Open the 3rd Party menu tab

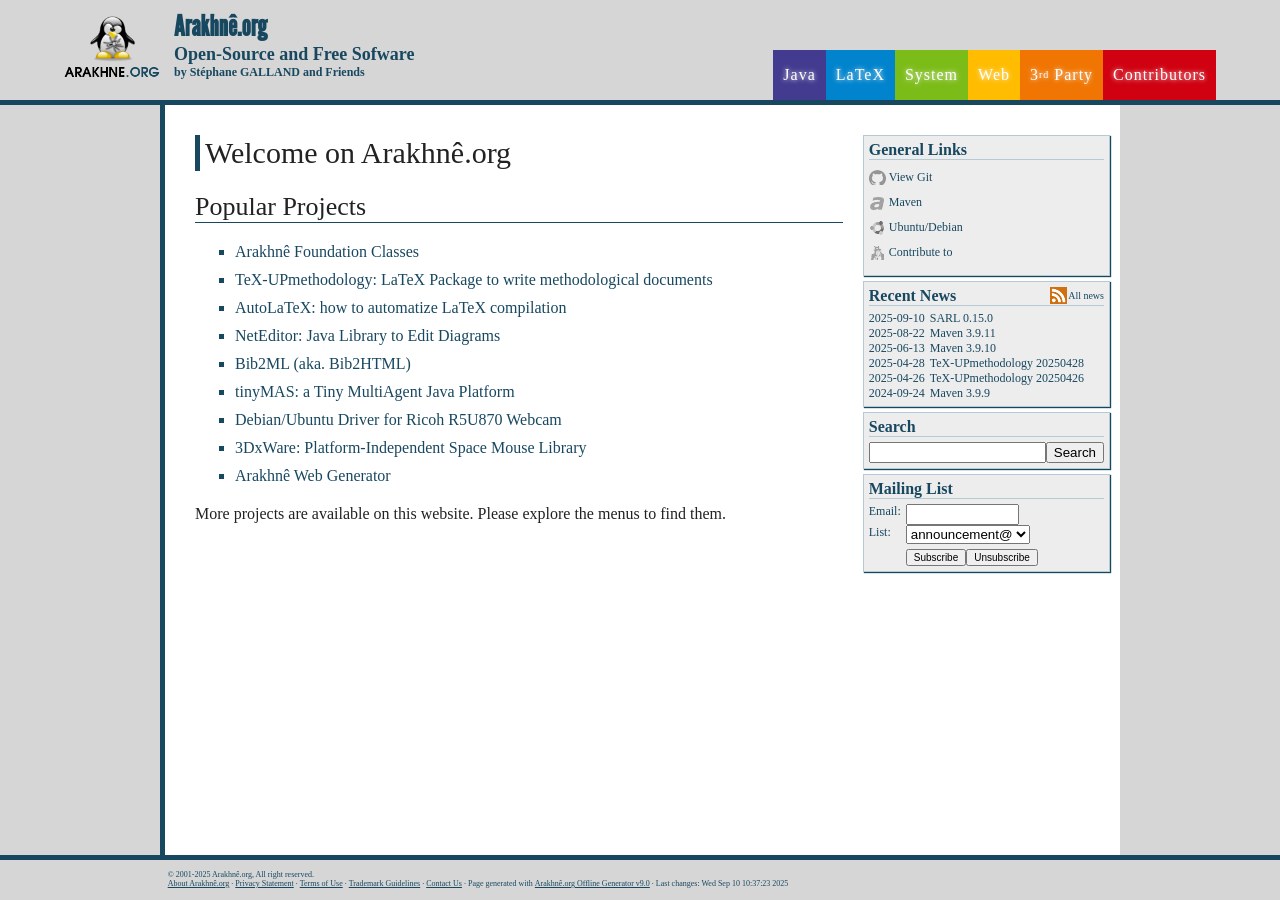click(x=1061, y=75)
